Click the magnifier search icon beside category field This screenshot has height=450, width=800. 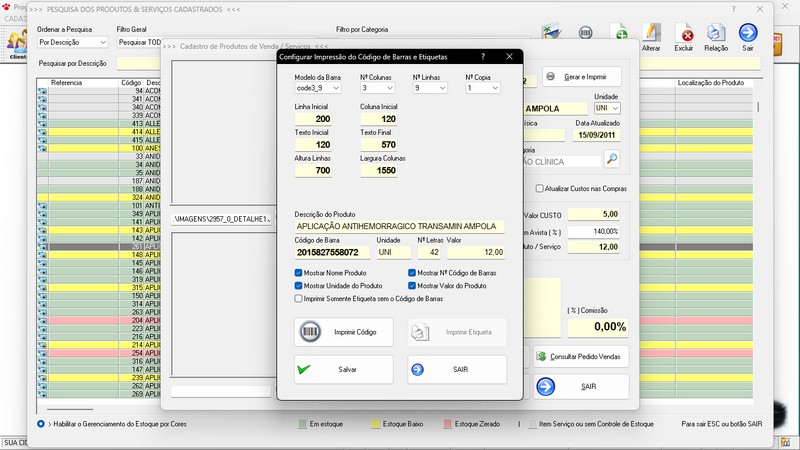[x=611, y=159]
